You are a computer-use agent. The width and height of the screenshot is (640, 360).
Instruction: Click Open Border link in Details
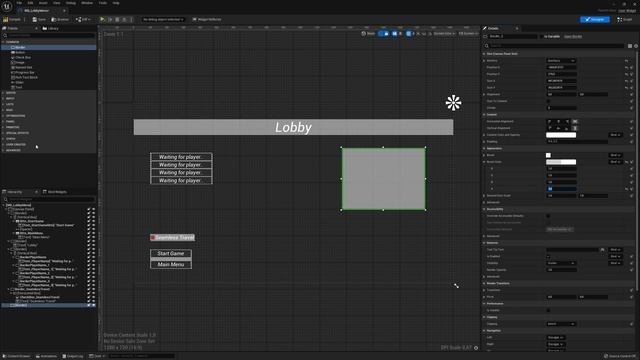pos(573,36)
